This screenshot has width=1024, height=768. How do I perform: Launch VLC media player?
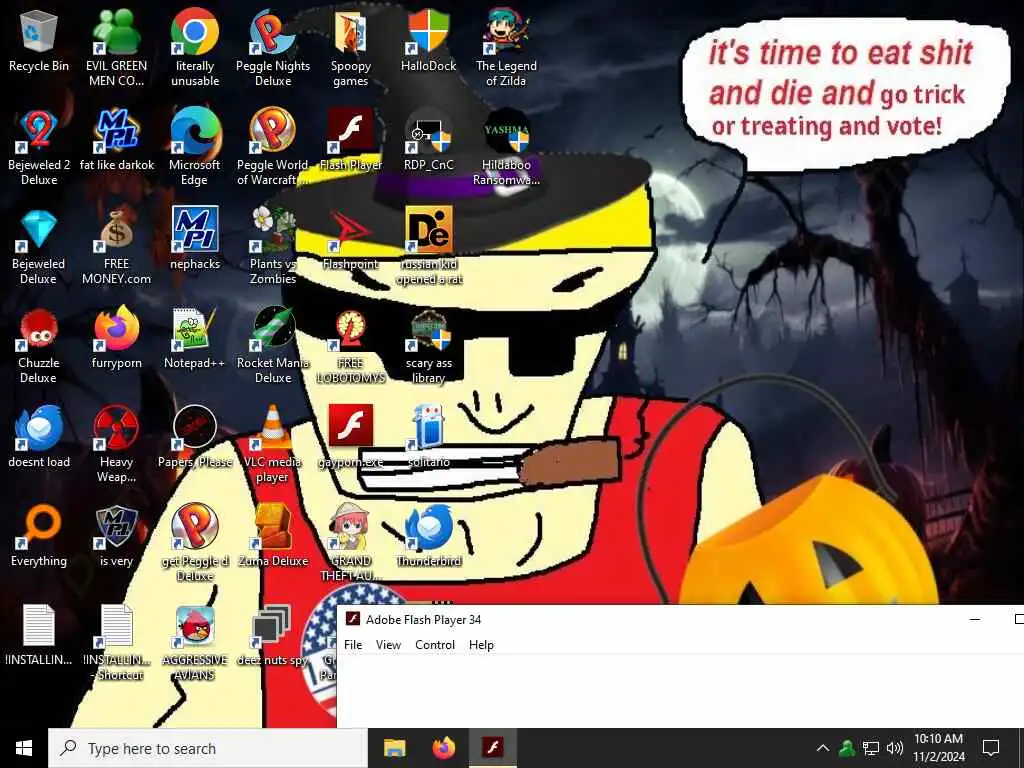click(273, 444)
